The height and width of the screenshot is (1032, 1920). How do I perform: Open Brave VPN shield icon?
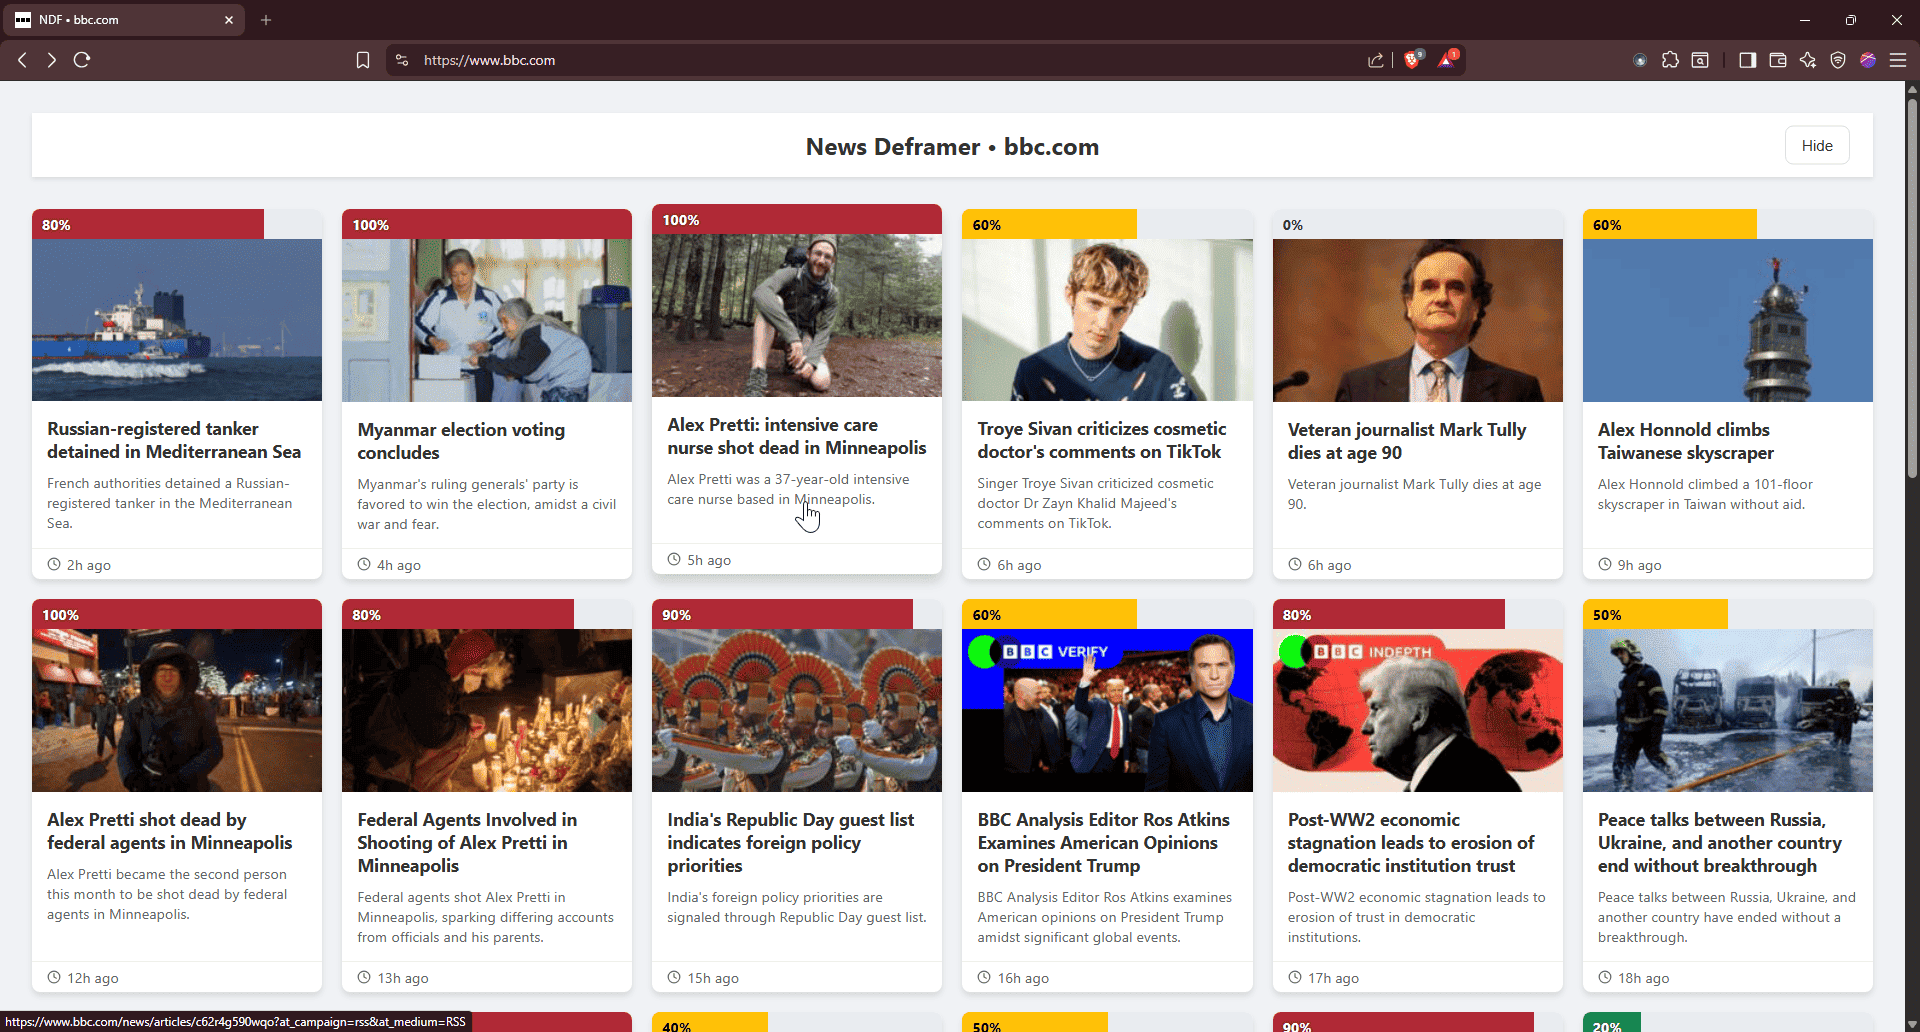1837,60
